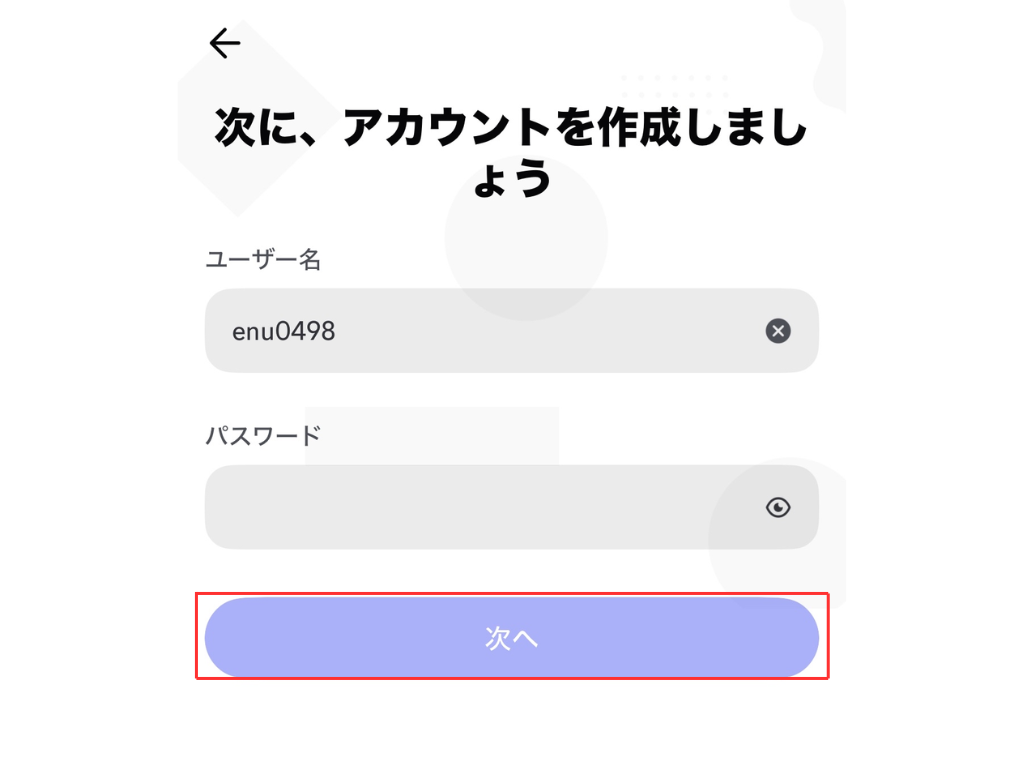This screenshot has height=768, width=1024.
Task: Go back using the arrow icon
Action: (225, 43)
